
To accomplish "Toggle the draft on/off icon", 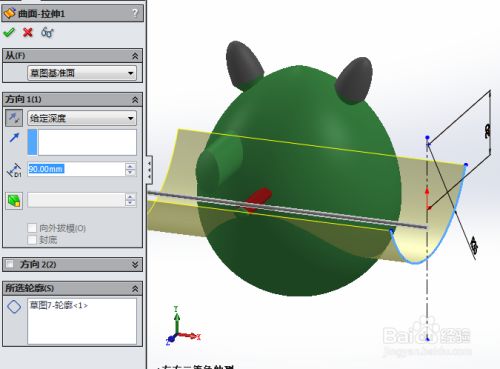I will (14, 201).
